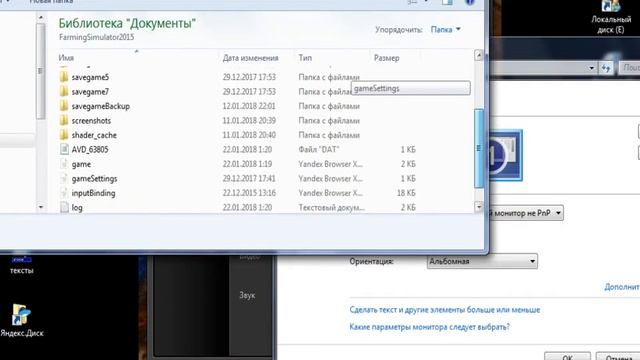Image resolution: width=640 pixels, height=360 pixels.
Task: Select the AVD_63805 DAT file icon
Action: pos(64,149)
